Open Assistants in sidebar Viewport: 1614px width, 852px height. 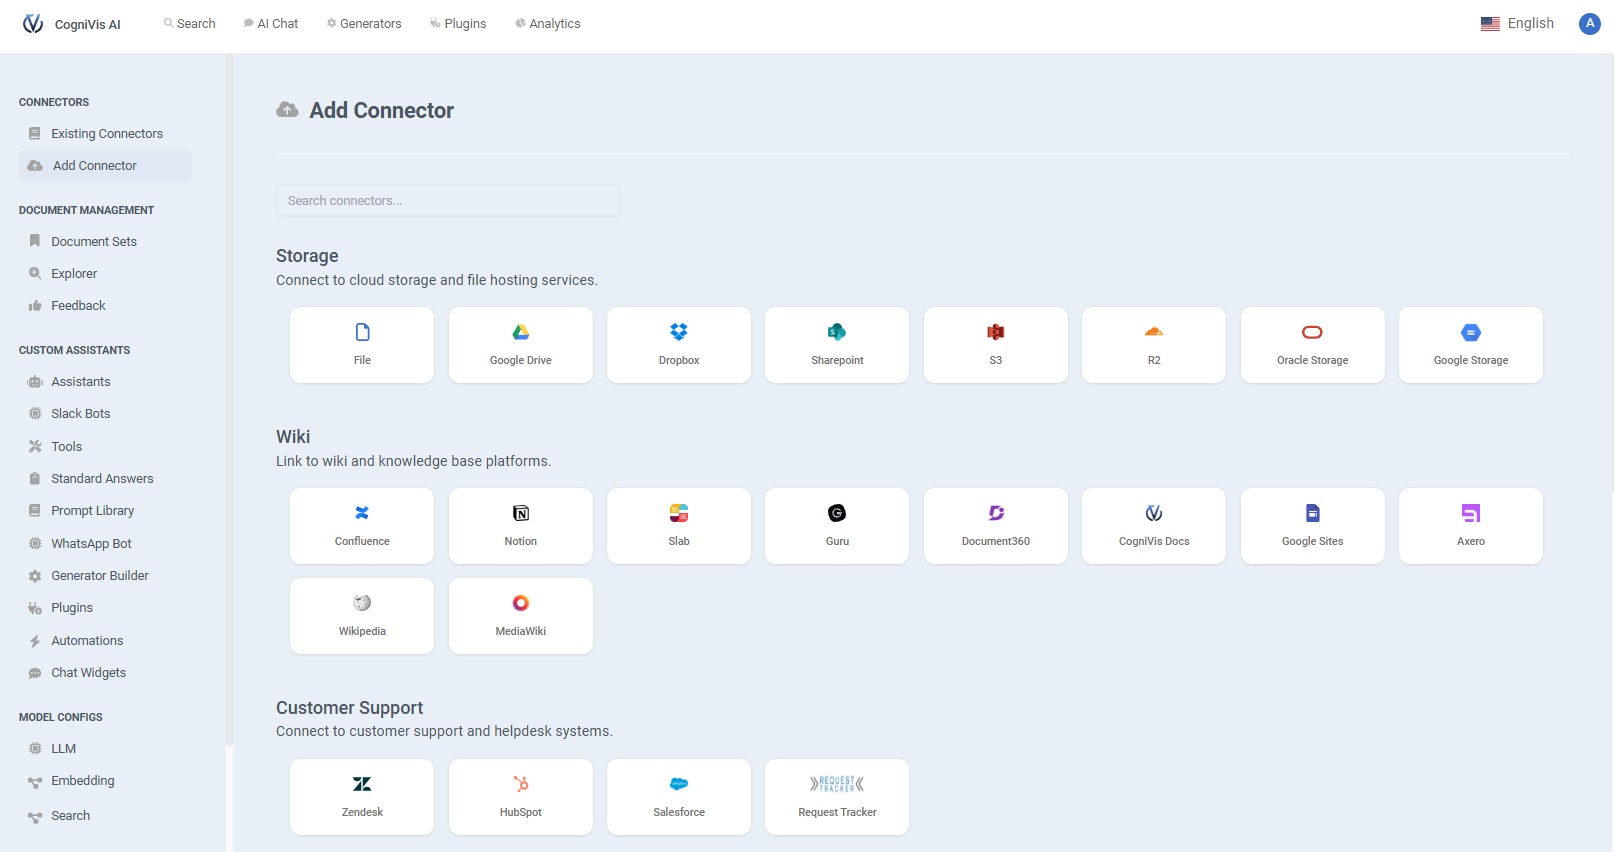coord(105,381)
